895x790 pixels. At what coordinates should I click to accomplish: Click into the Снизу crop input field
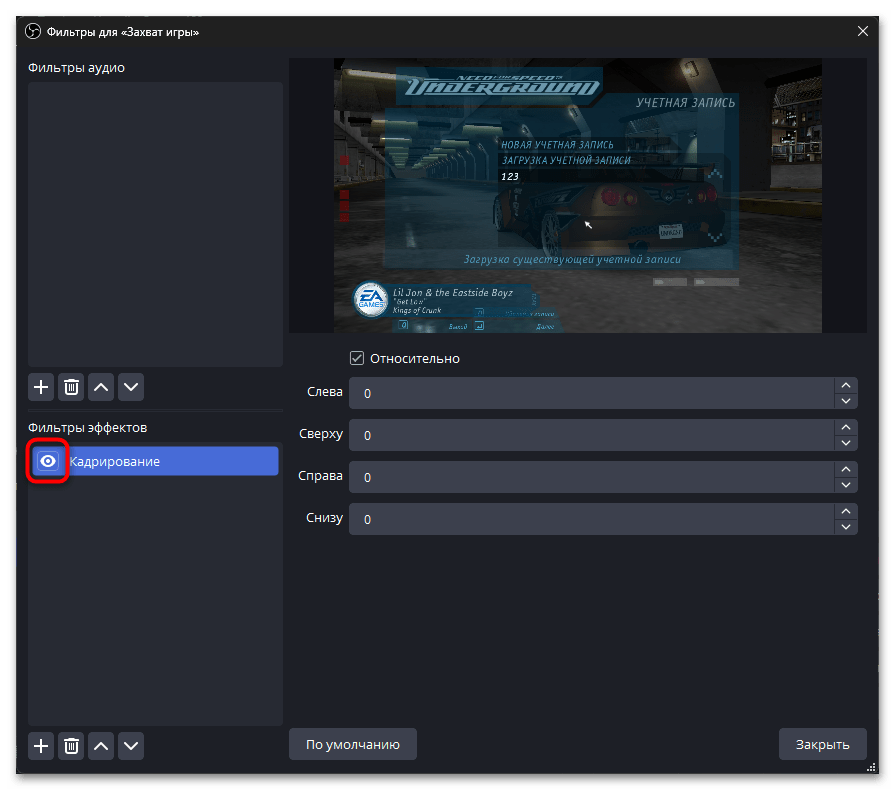coord(592,519)
